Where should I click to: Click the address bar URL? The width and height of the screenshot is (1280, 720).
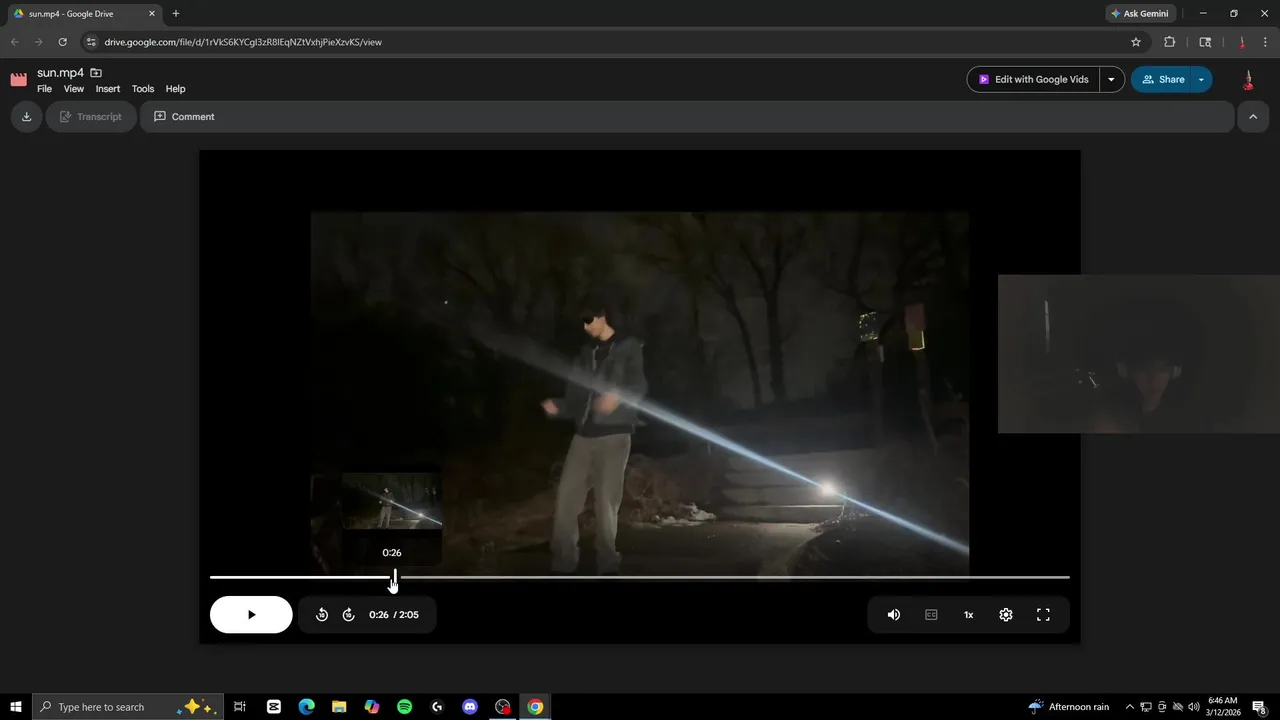(243, 42)
